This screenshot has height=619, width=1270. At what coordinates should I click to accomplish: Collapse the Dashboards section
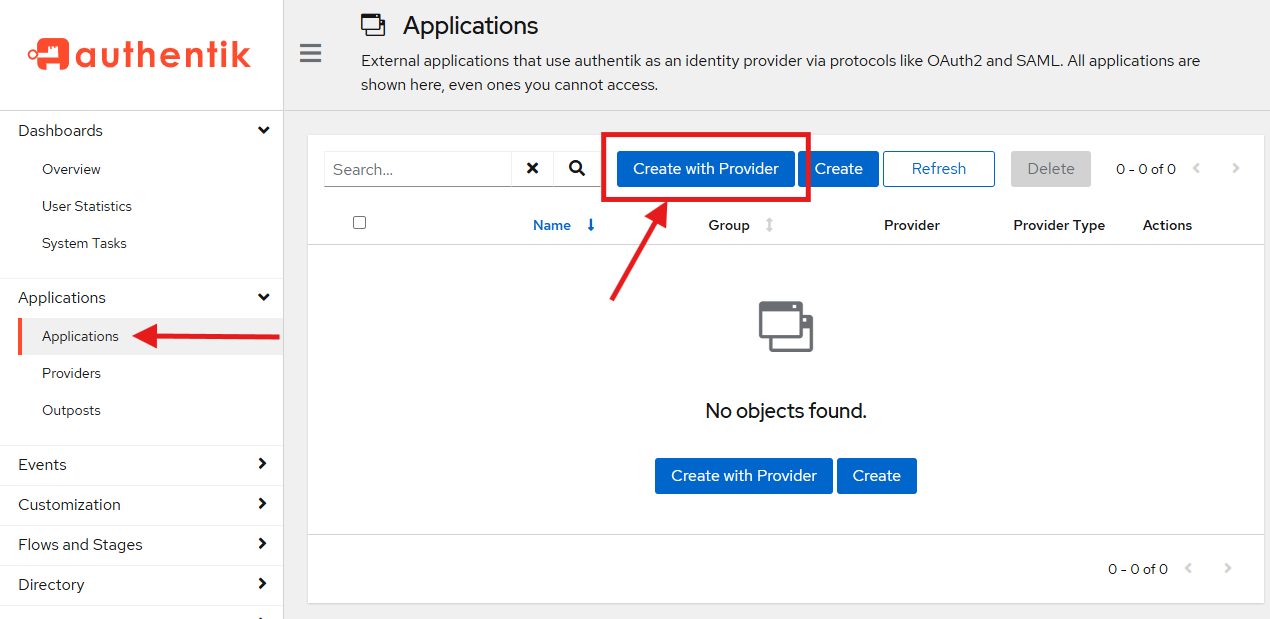tap(263, 130)
